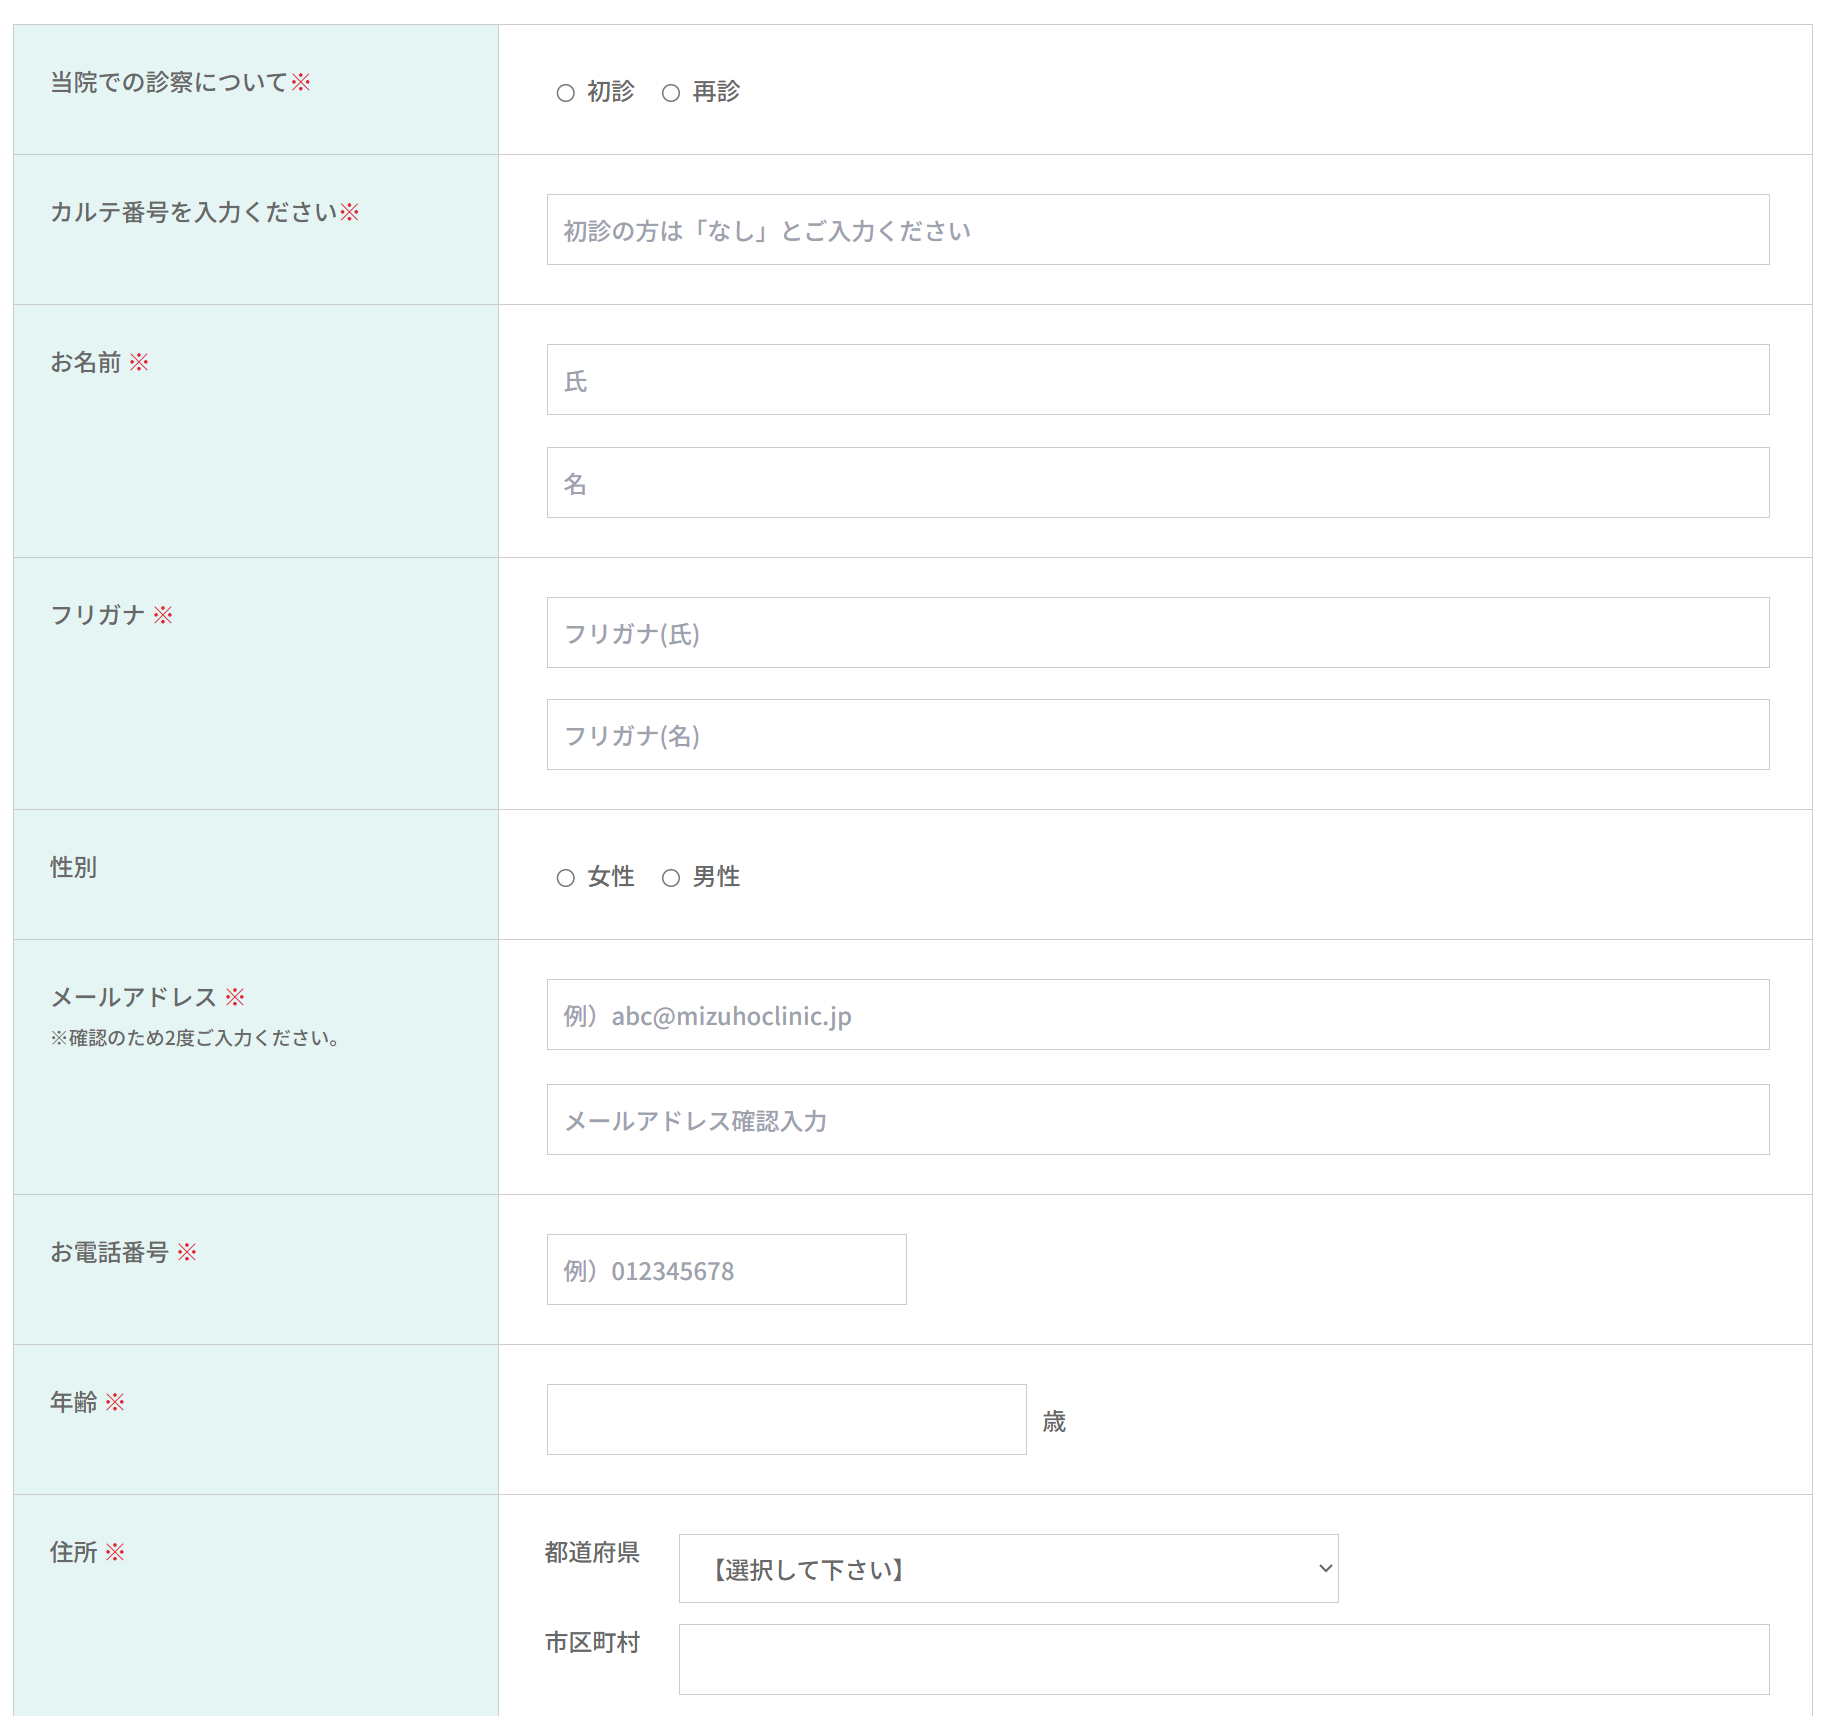Open the 都道府県 prefecture dropdown
This screenshot has height=1716, width=1843.
[x=1007, y=1568]
